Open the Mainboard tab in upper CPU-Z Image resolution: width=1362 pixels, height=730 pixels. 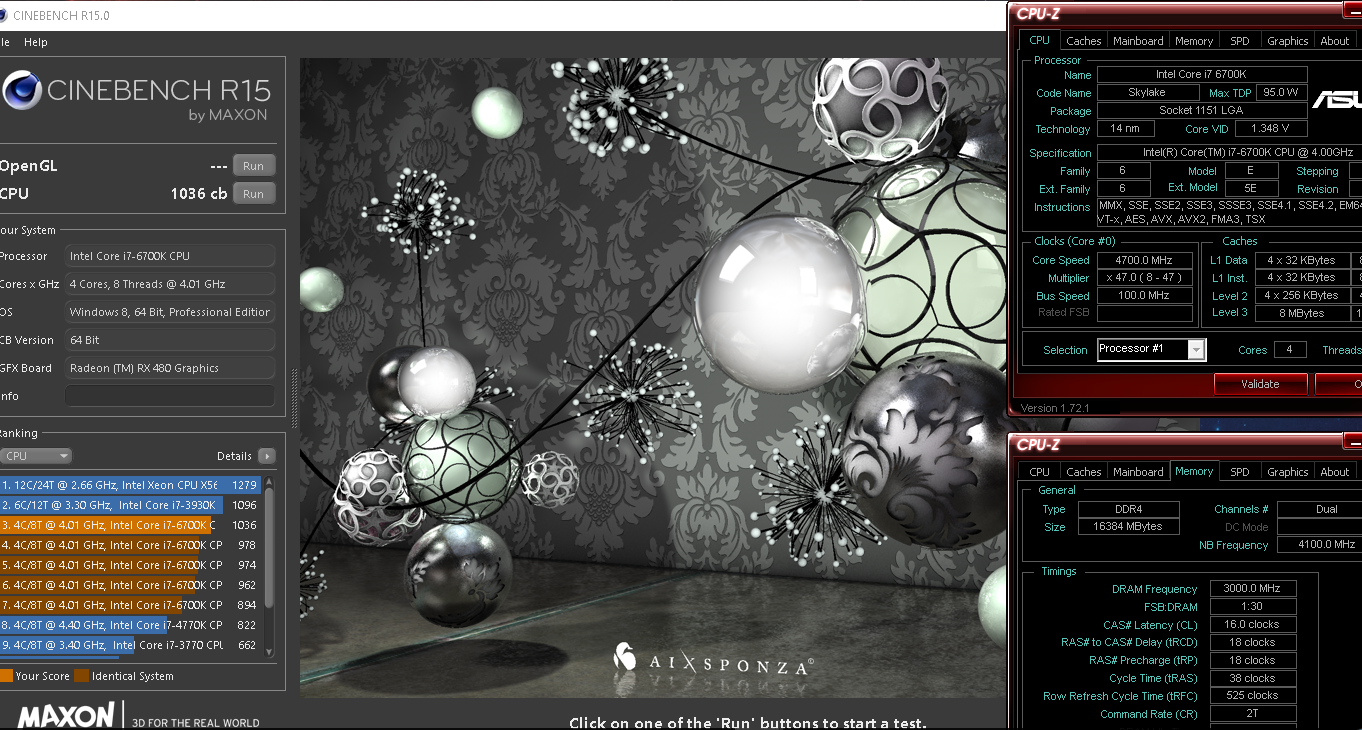point(1138,41)
